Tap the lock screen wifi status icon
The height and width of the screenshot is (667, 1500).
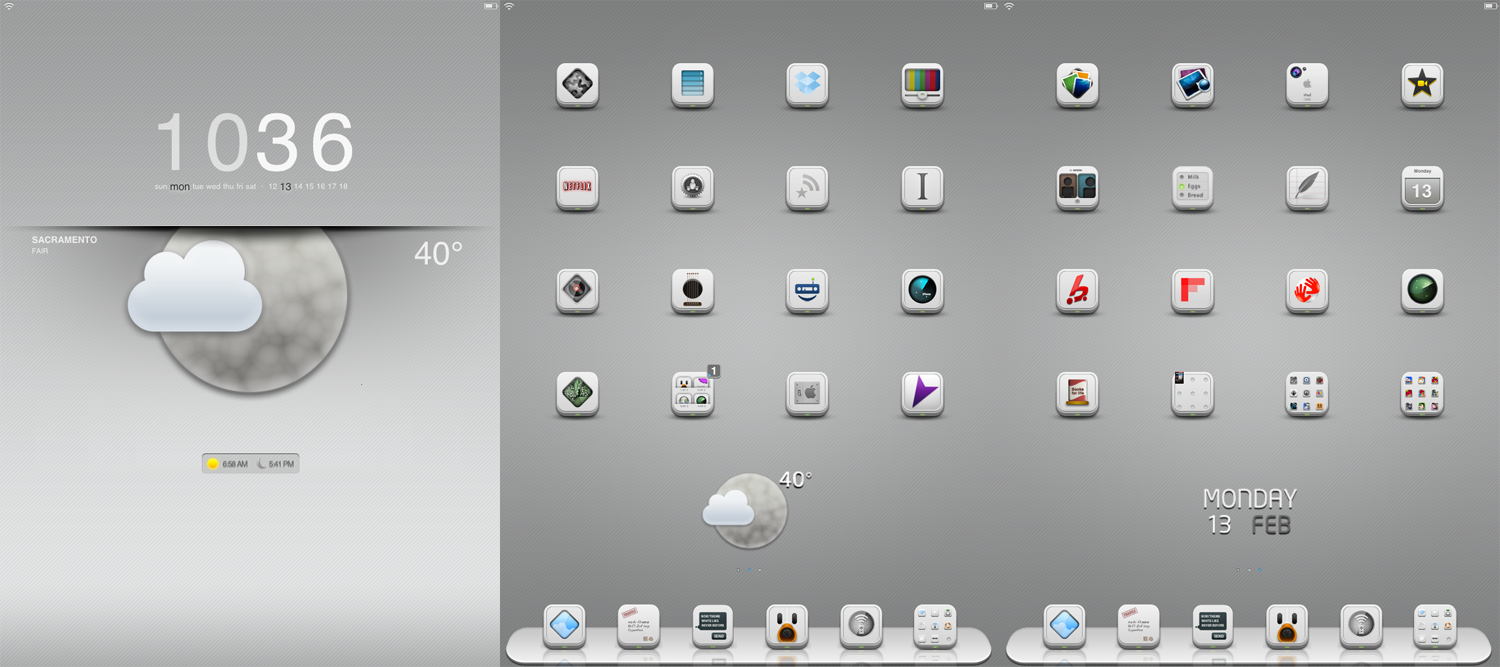tap(8, 6)
